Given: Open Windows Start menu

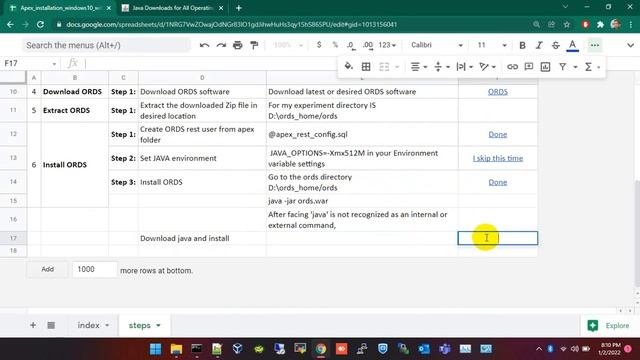Looking at the screenshot, I should pos(156,349).
